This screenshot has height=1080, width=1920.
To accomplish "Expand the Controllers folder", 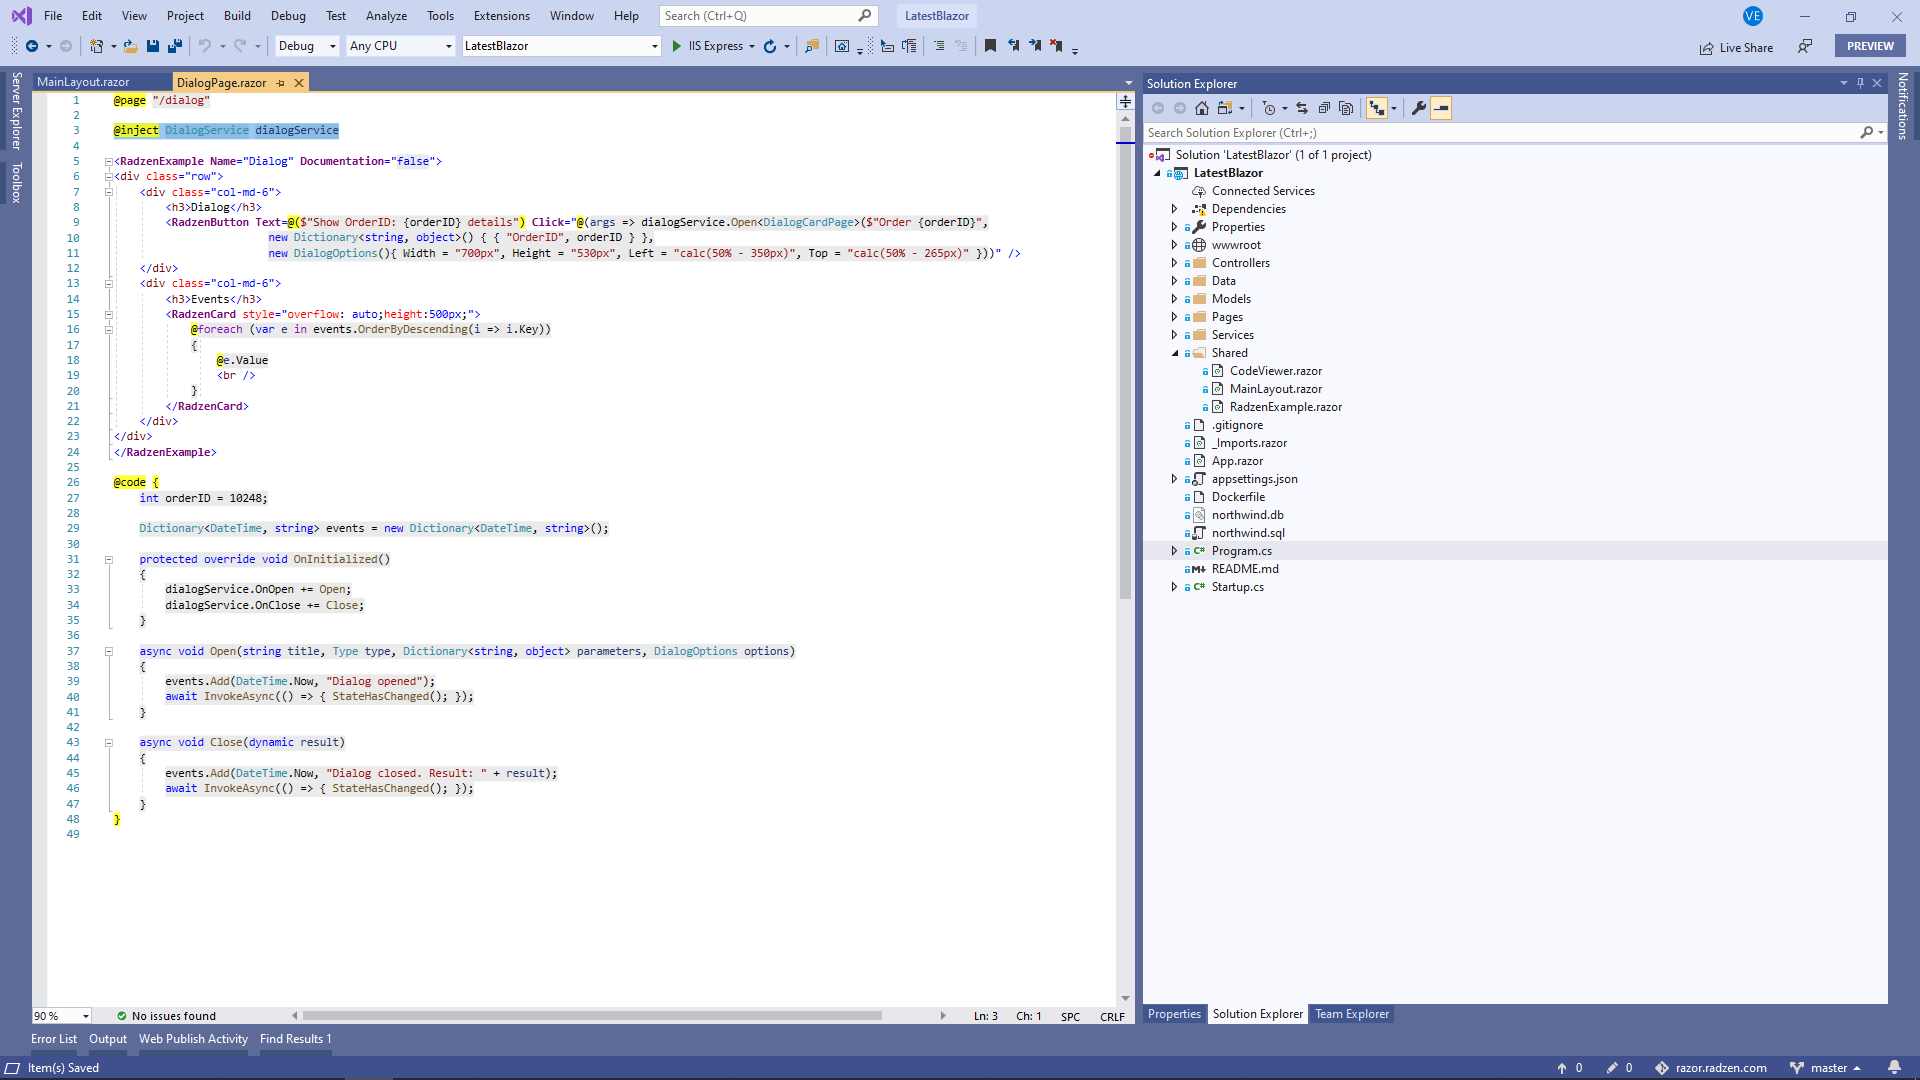I will pyautogui.click(x=1174, y=263).
